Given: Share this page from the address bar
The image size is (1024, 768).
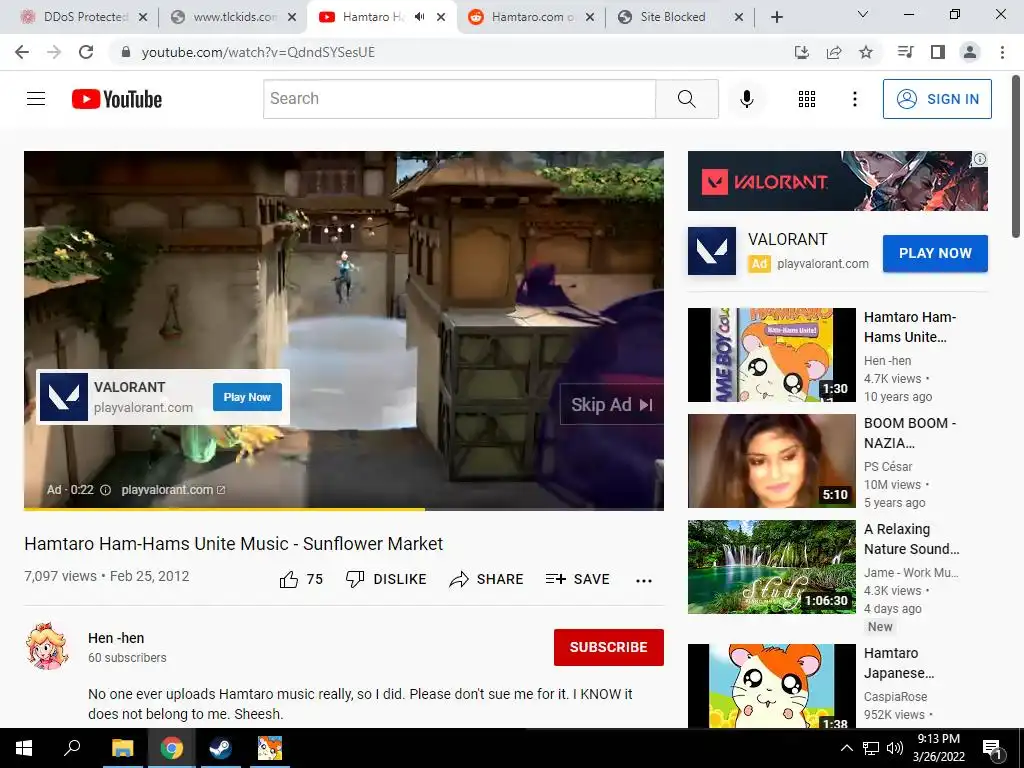Looking at the screenshot, I should pos(834,52).
